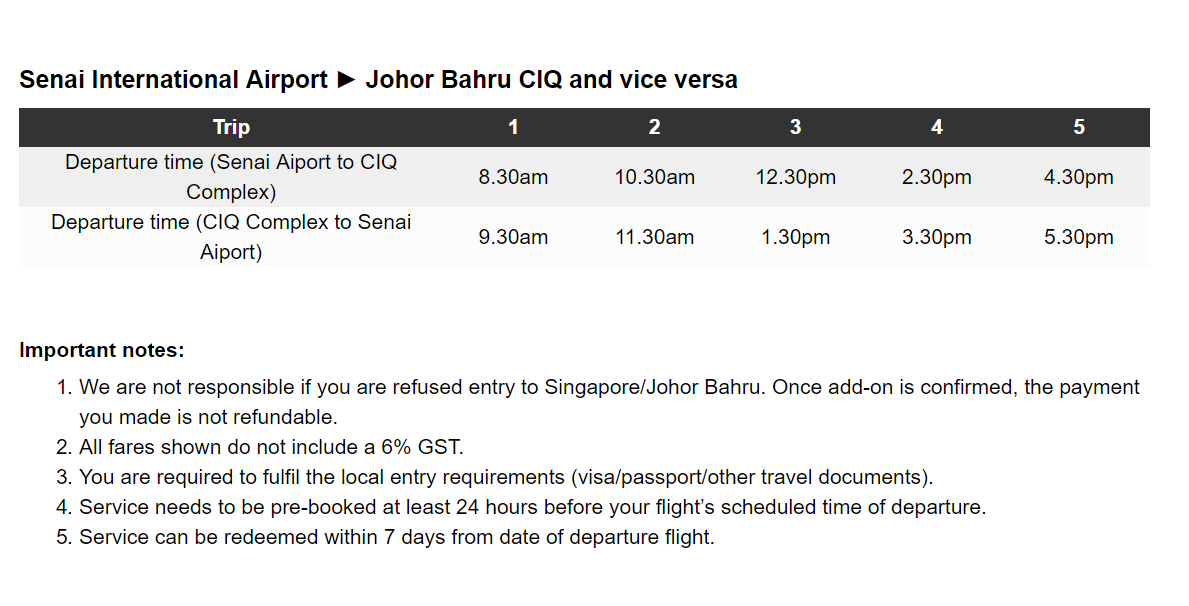Click the note about redeeming within 7 days
1189x606 pixels.
click(x=396, y=537)
